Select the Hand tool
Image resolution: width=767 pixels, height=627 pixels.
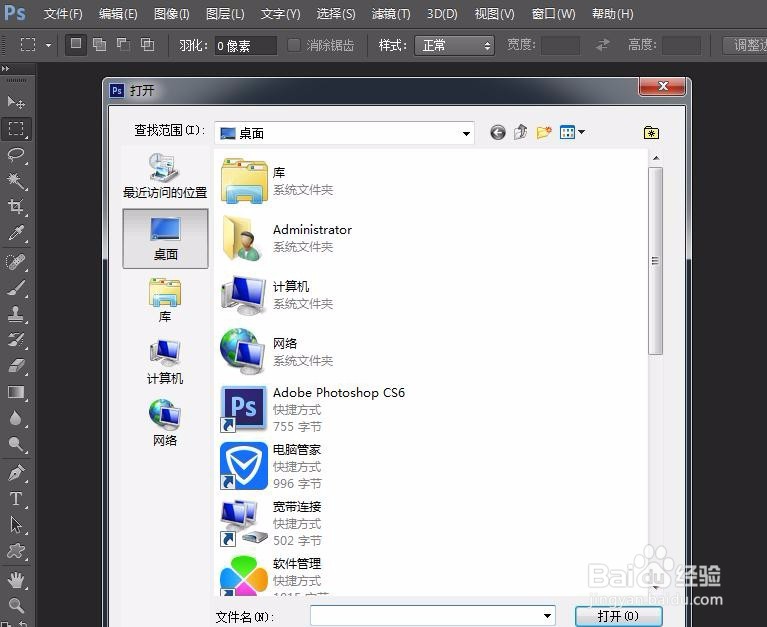16,580
